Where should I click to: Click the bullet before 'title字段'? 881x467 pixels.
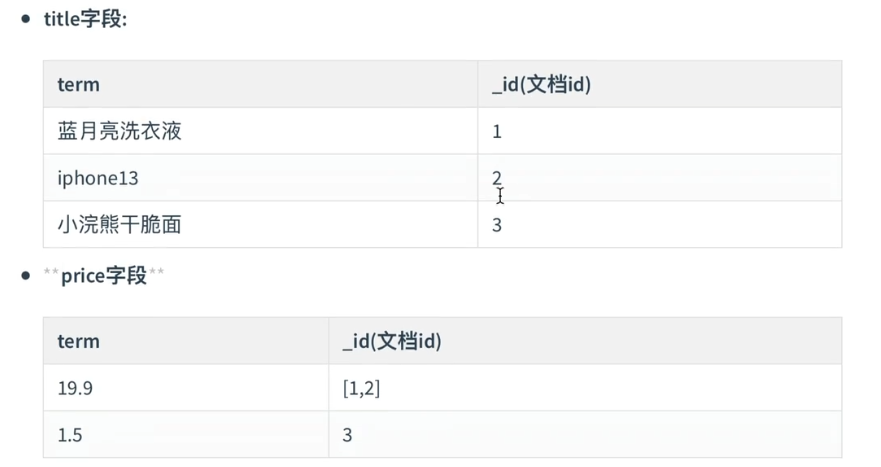[x=26, y=19]
